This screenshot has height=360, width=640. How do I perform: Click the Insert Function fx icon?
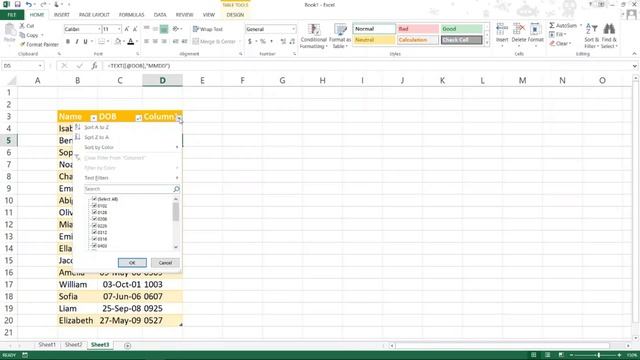coord(94,66)
